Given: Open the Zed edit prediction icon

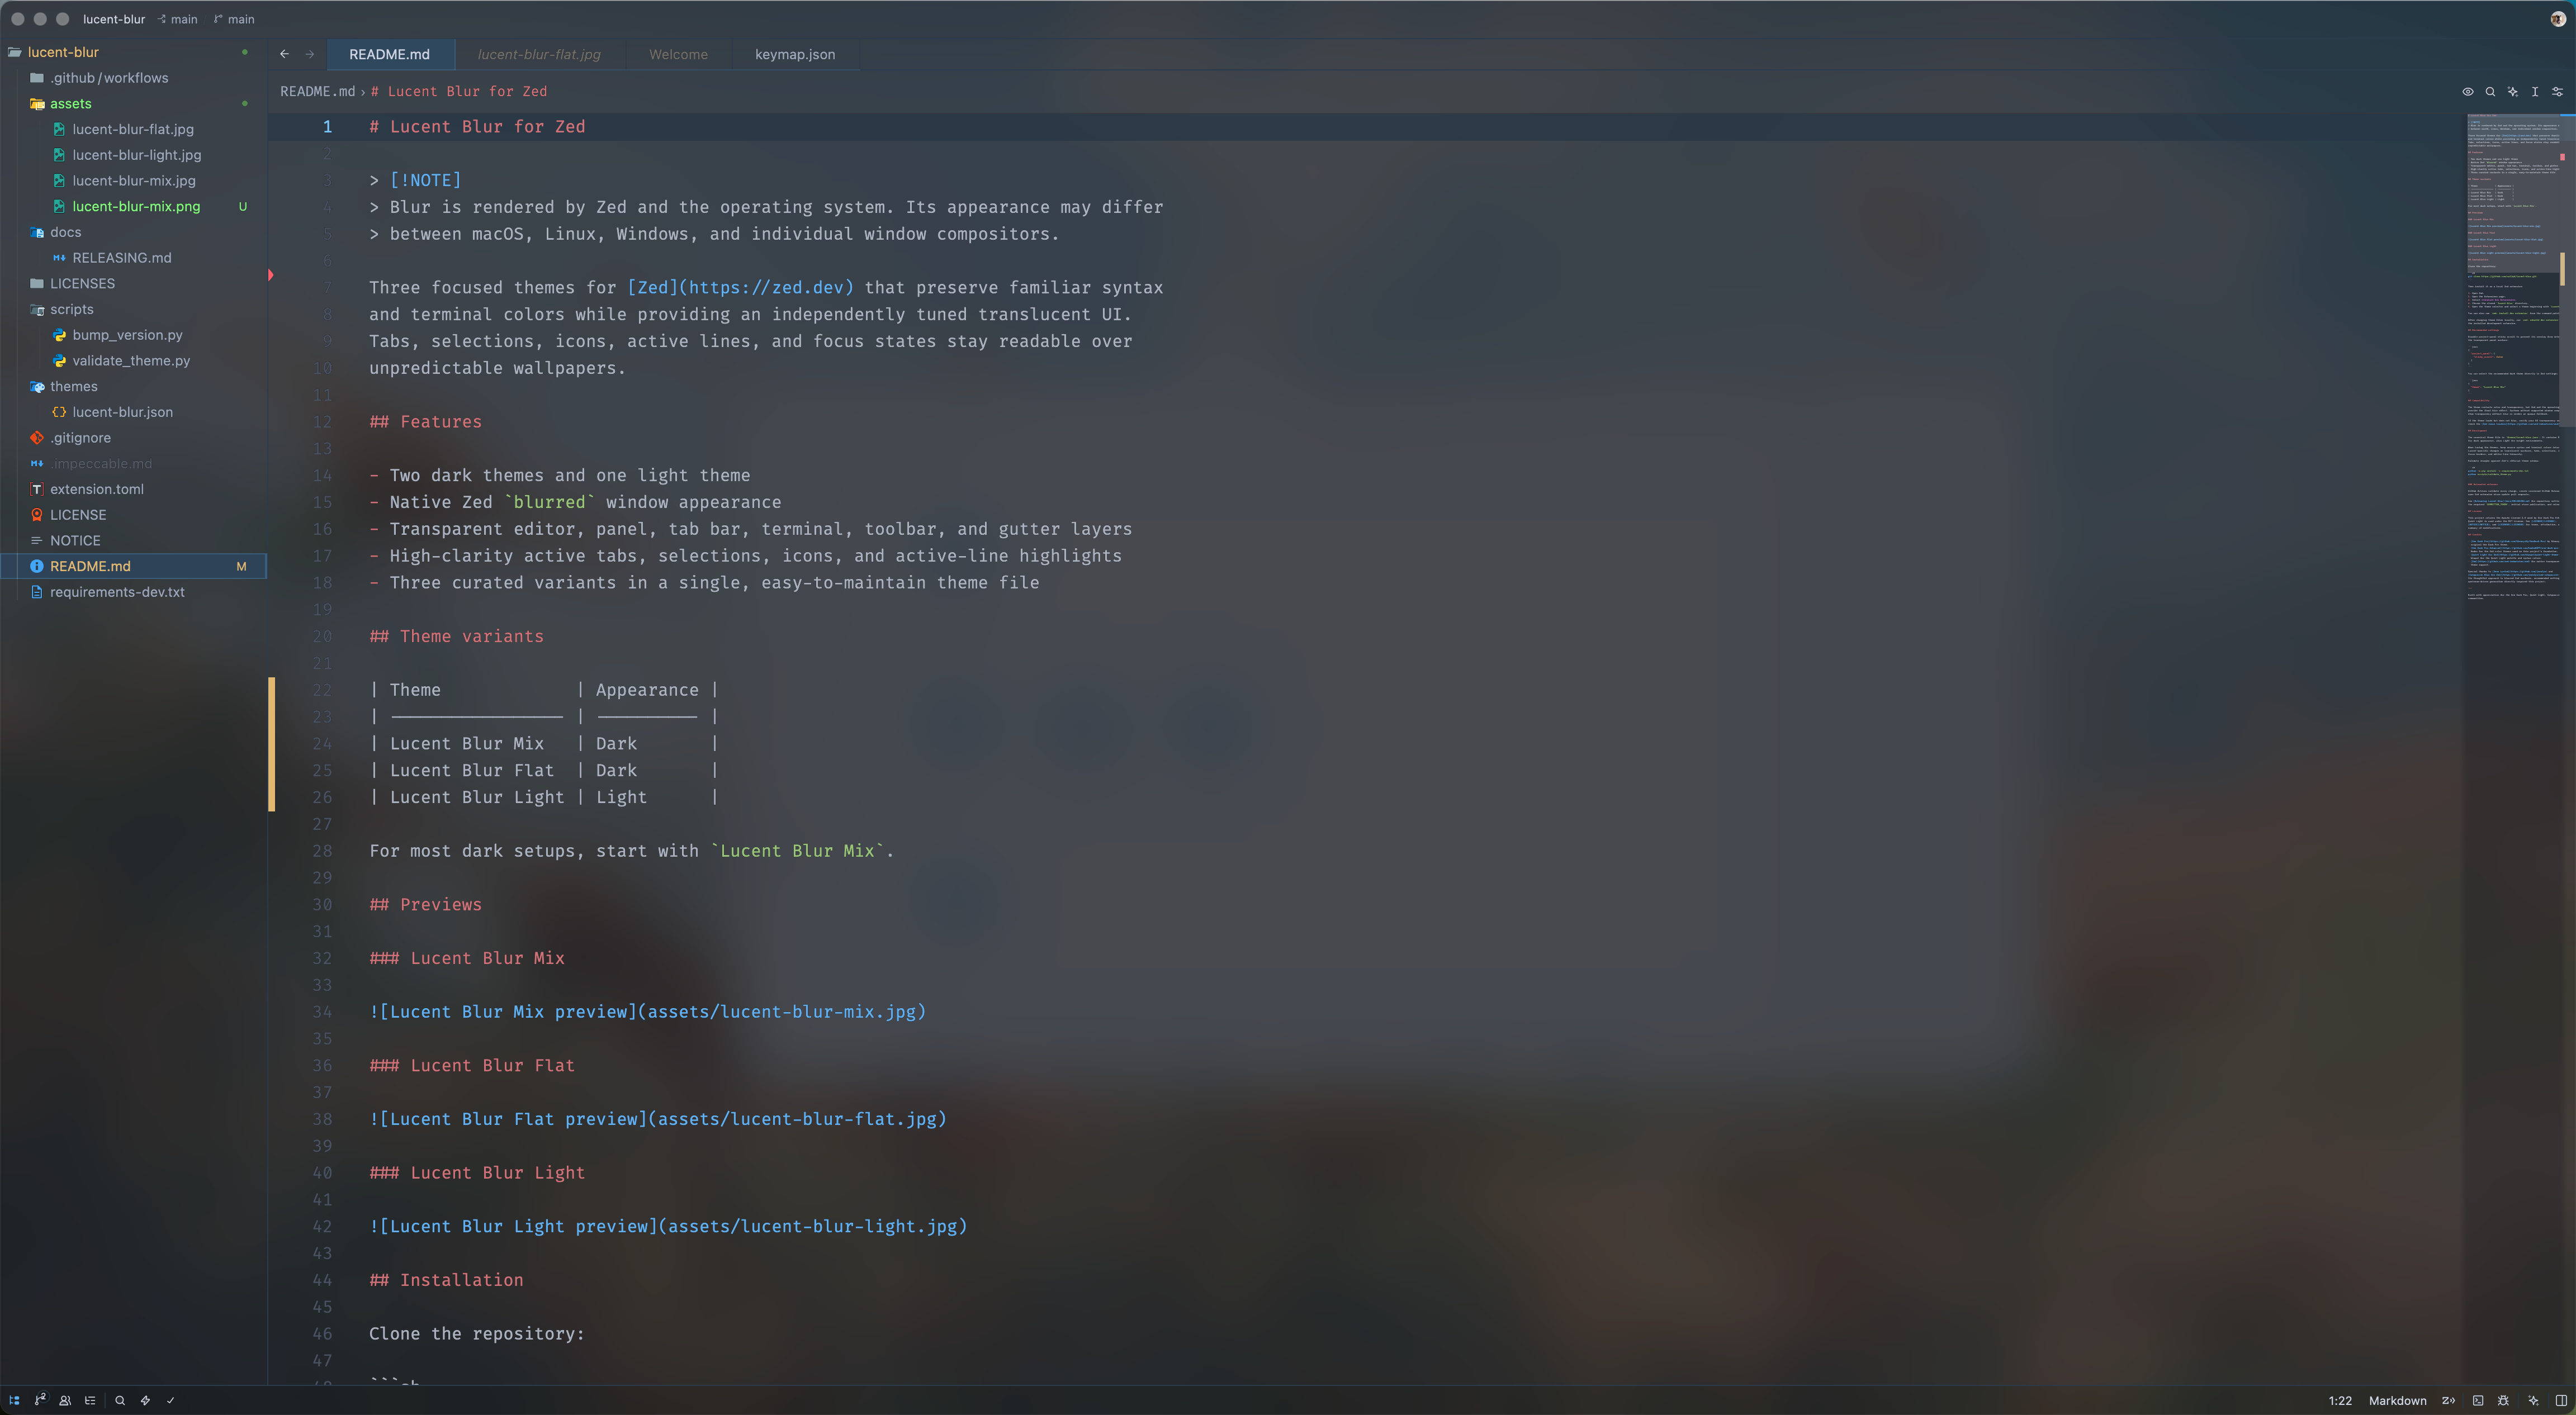Looking at the screenshot, I should 2448,1400.
